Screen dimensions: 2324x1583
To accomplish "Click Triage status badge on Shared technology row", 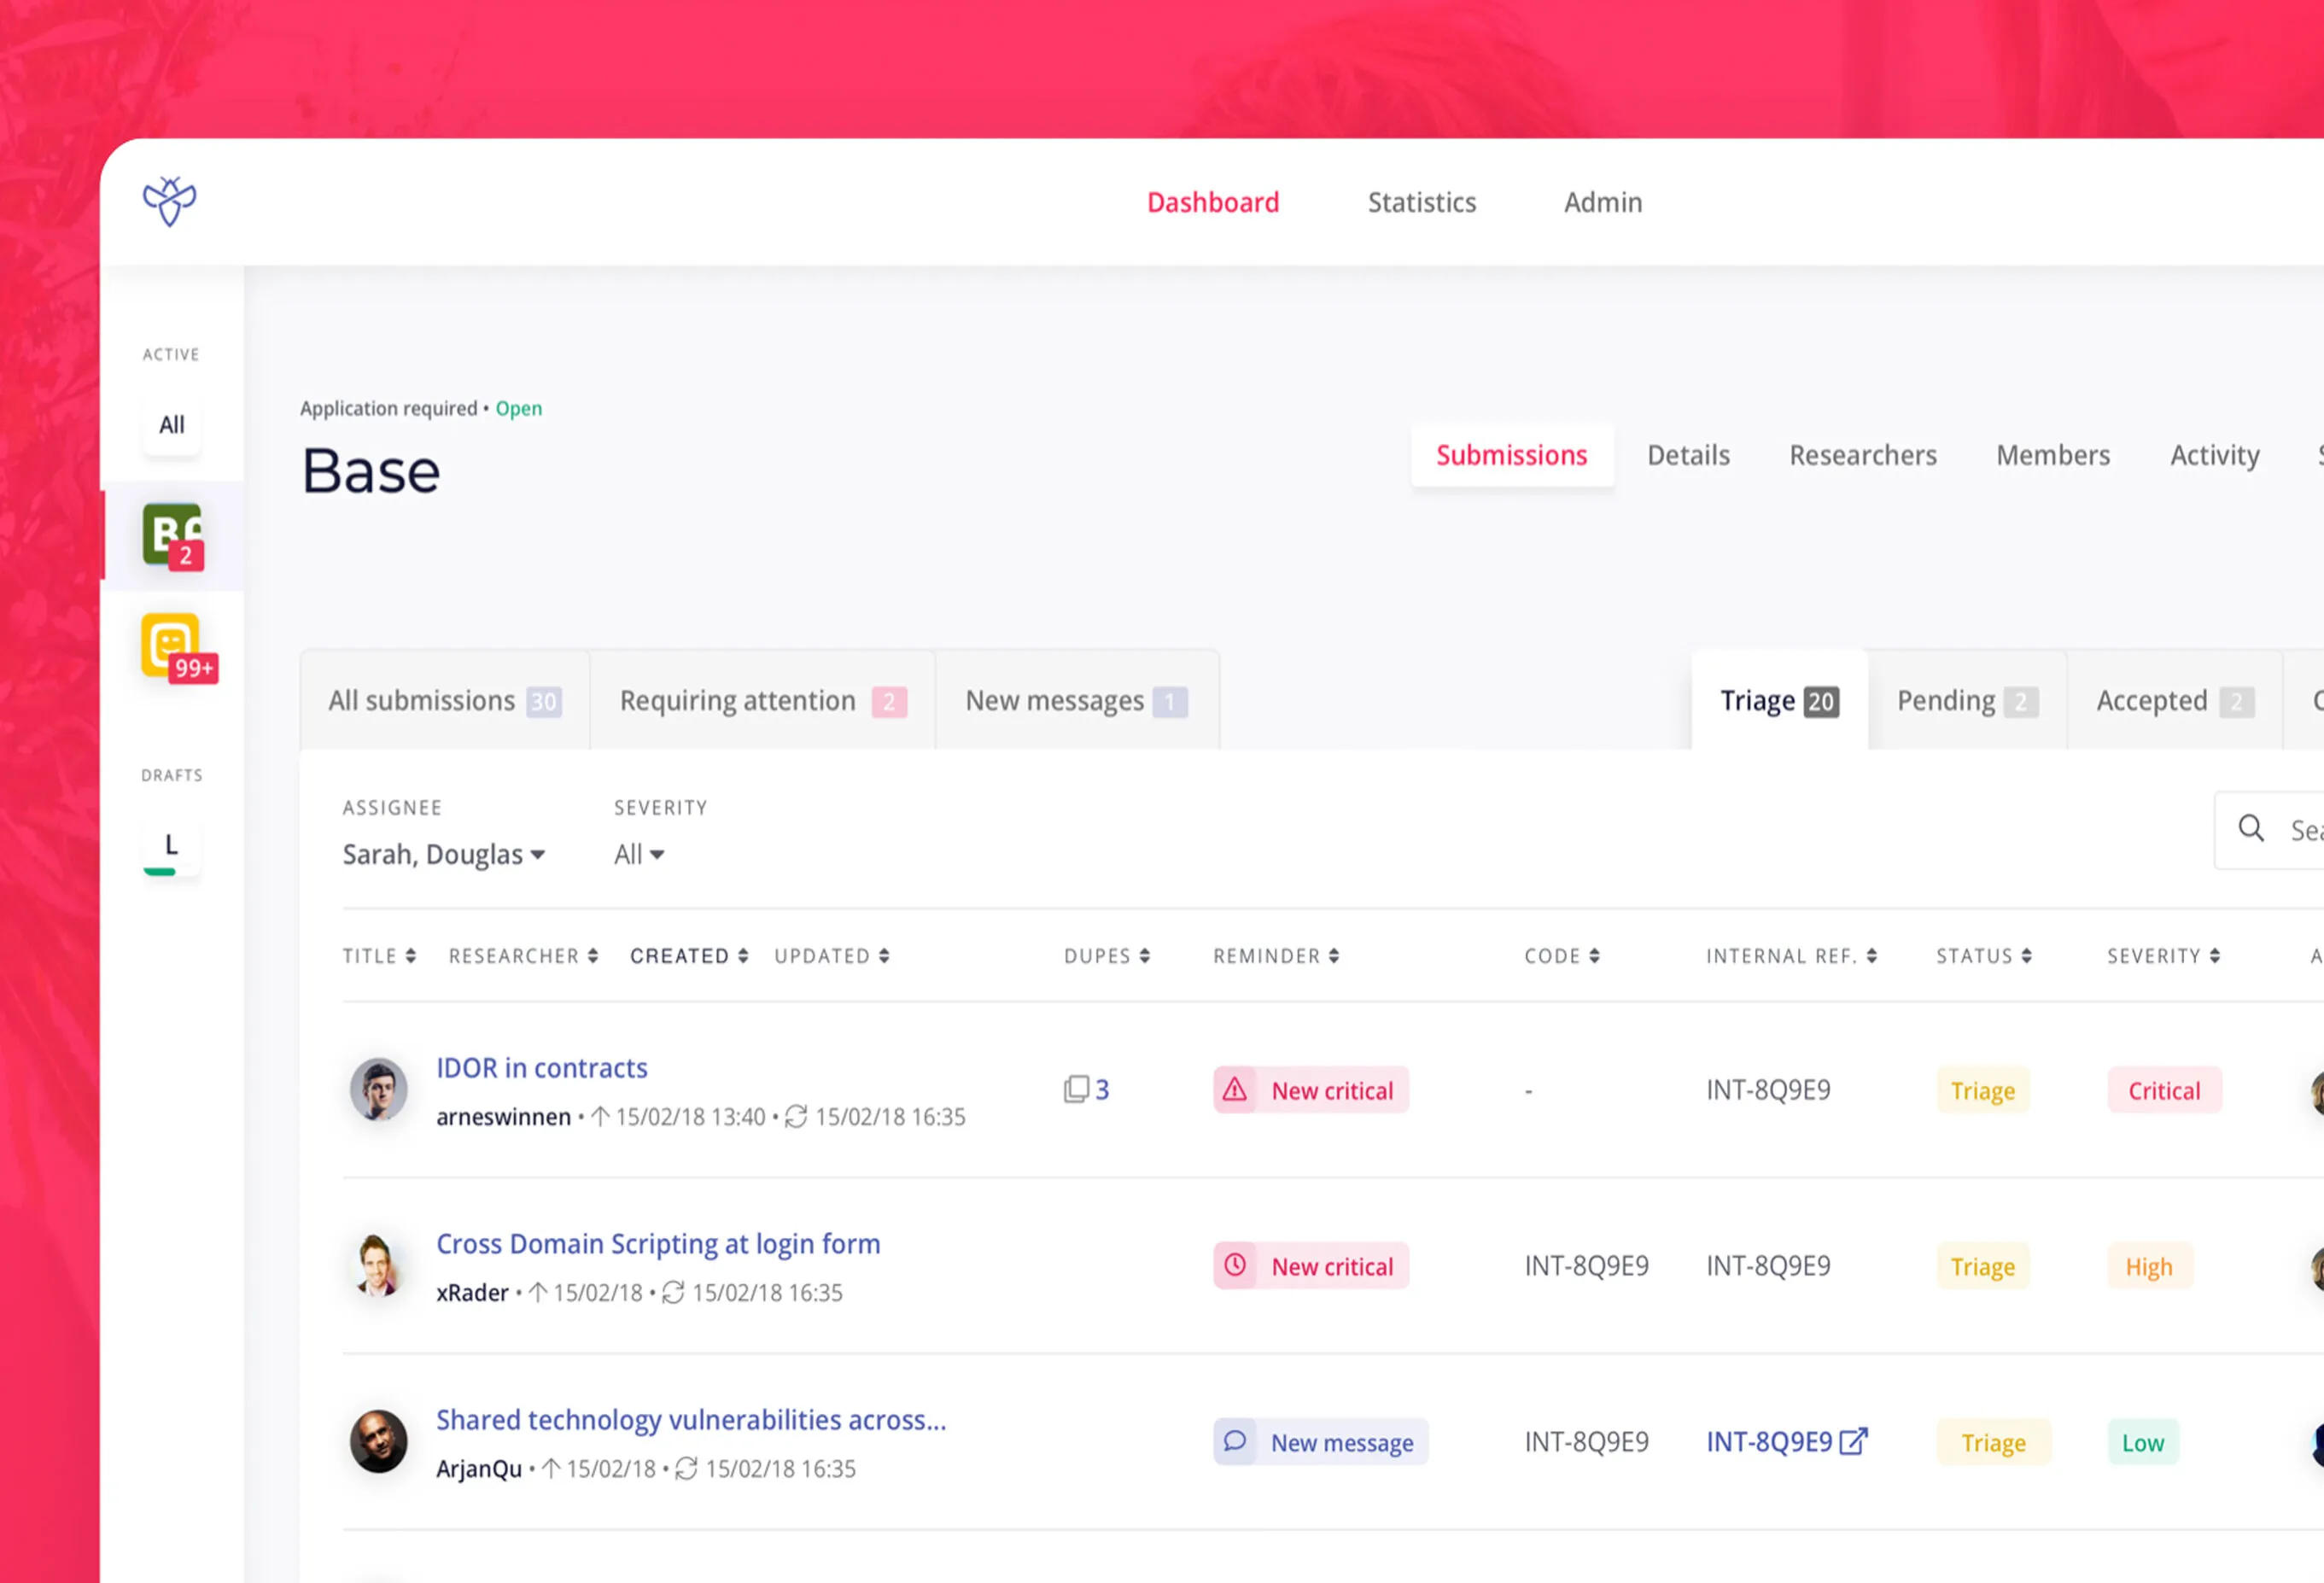I will tap(1993, 1441).
